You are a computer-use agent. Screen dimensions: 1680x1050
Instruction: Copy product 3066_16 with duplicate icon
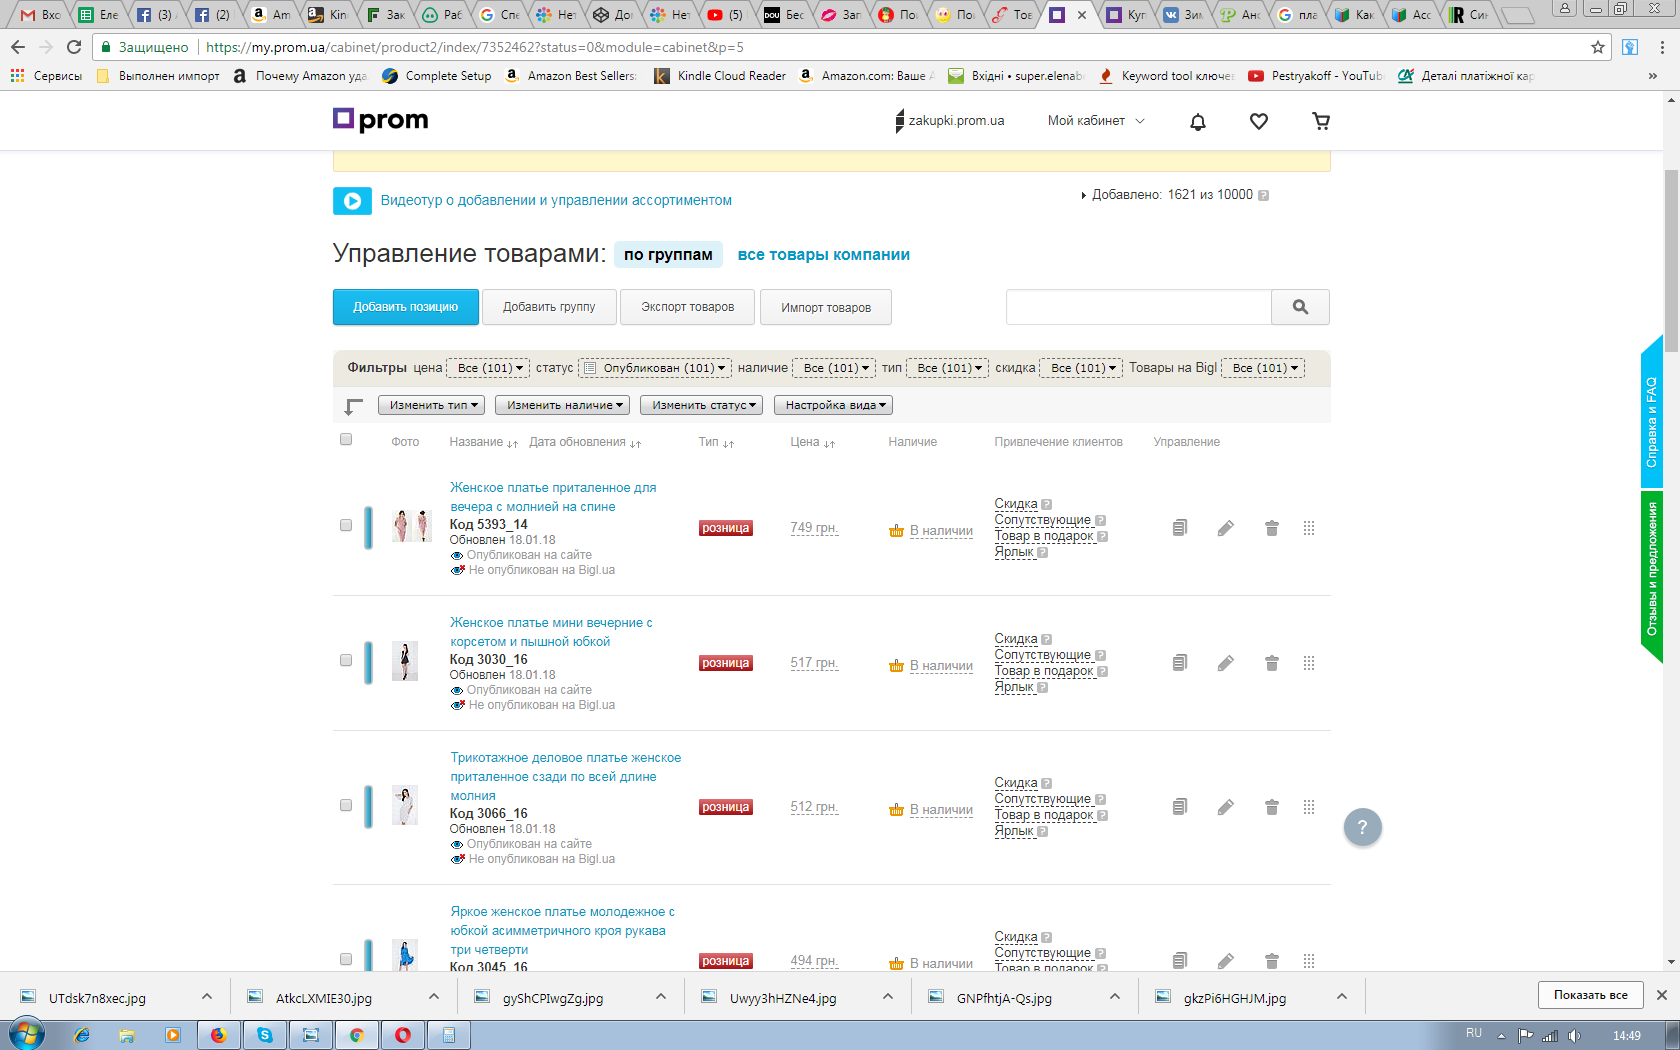(x=1180, y=807)
